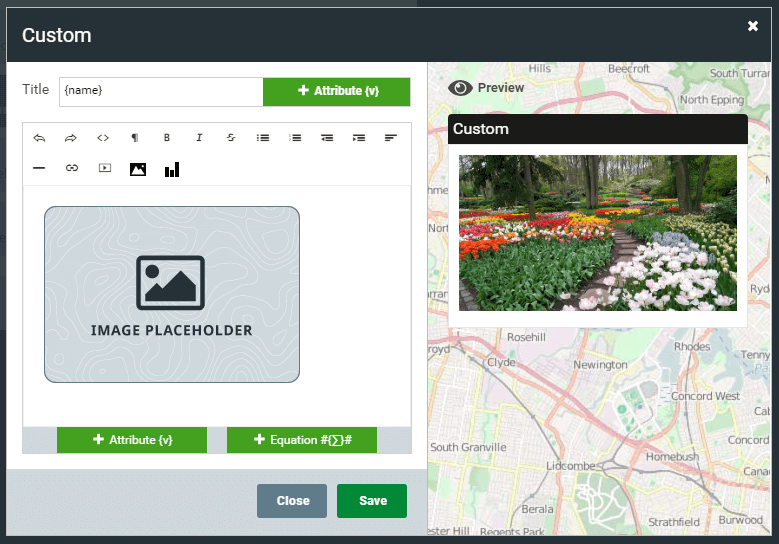The image size is (779, 544).
Task: Click the insert image icon
Action: (138, 169)
